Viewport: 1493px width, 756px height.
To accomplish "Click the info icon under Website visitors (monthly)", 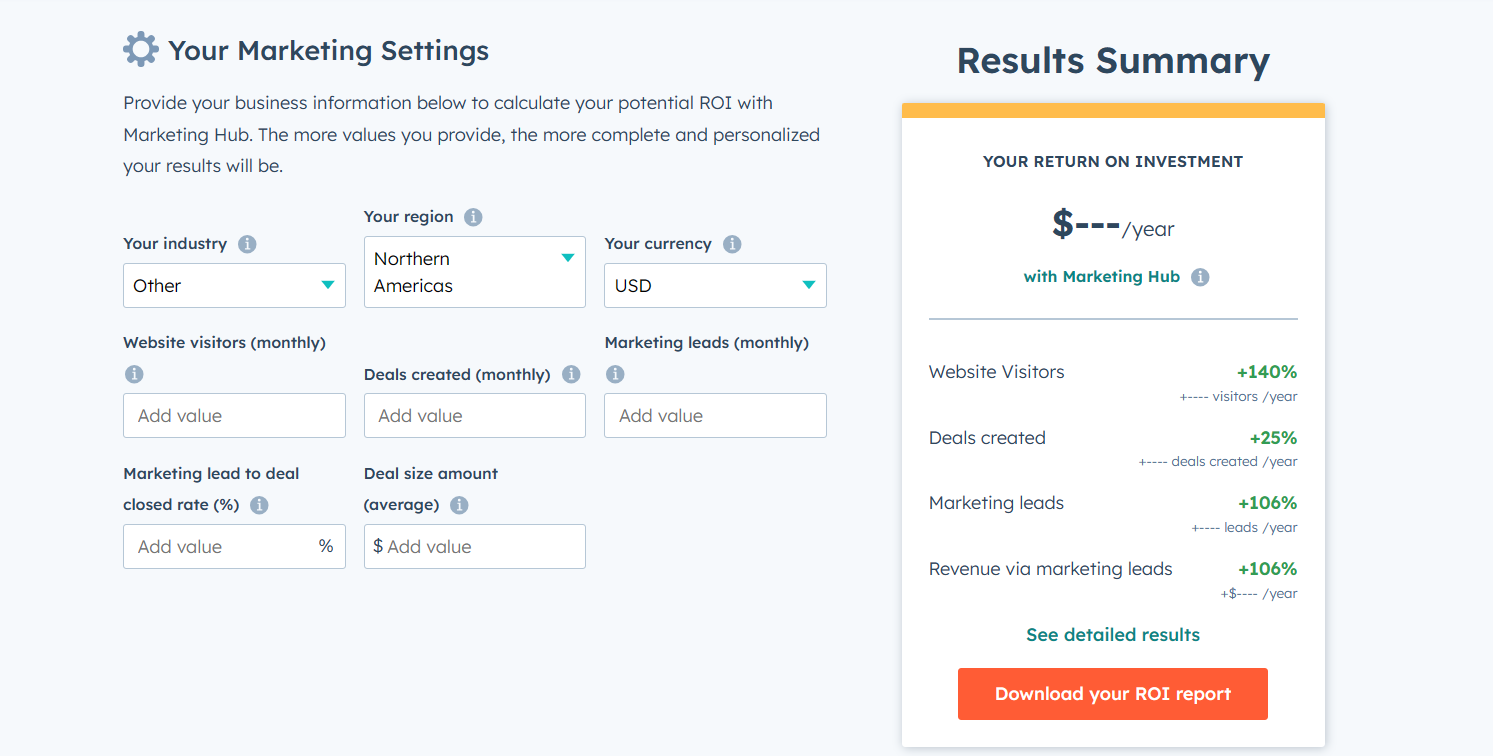I will tap(134, 374).
